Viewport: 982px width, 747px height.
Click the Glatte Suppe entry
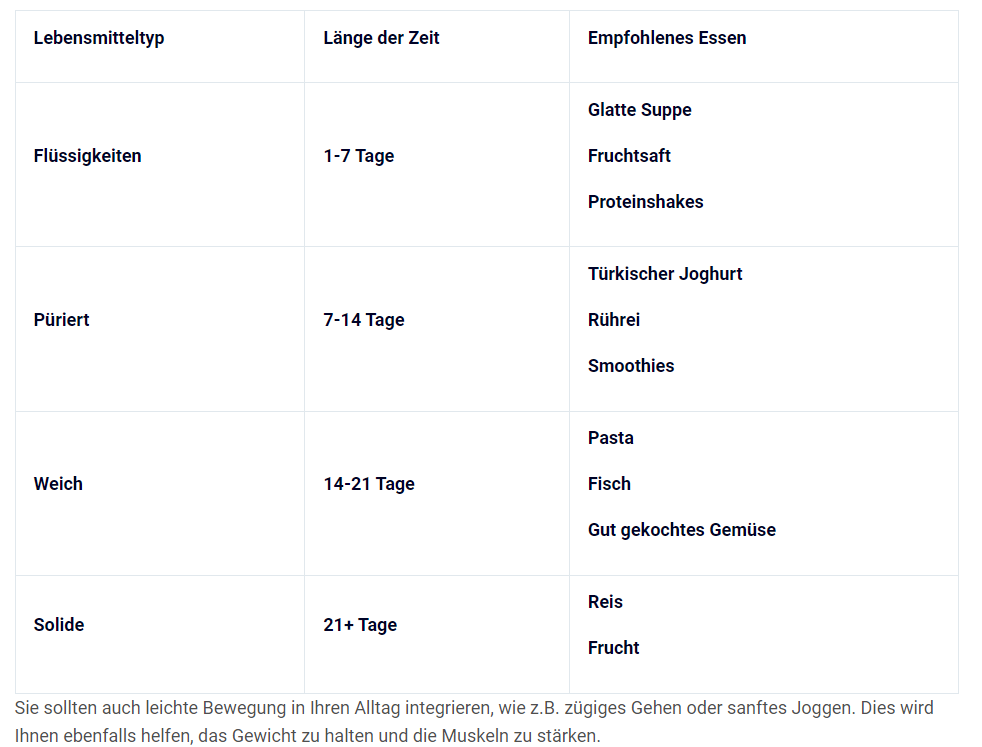639,110
